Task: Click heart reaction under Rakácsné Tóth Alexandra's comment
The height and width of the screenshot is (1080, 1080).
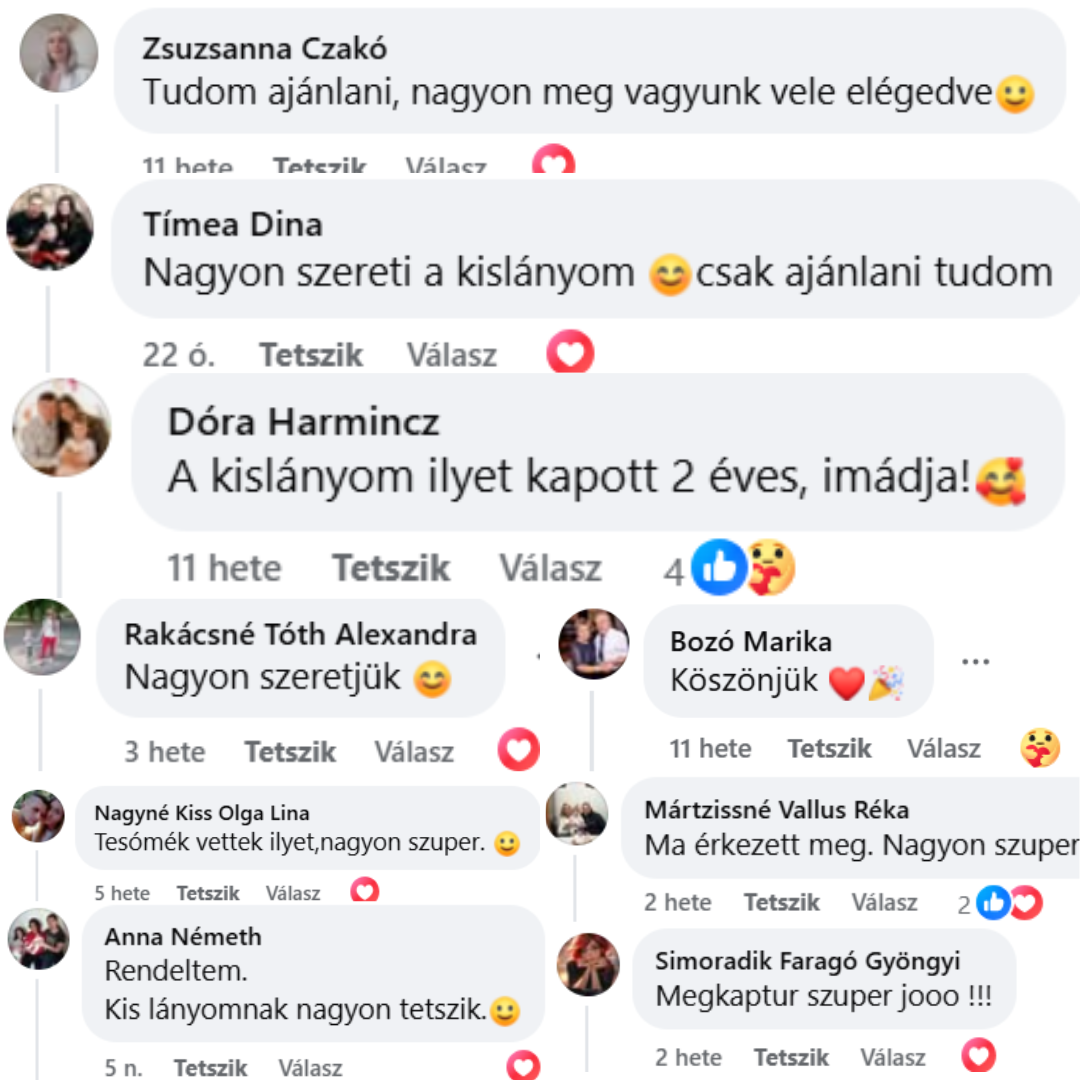Action: pyautogui.click(x=519, y=749)
